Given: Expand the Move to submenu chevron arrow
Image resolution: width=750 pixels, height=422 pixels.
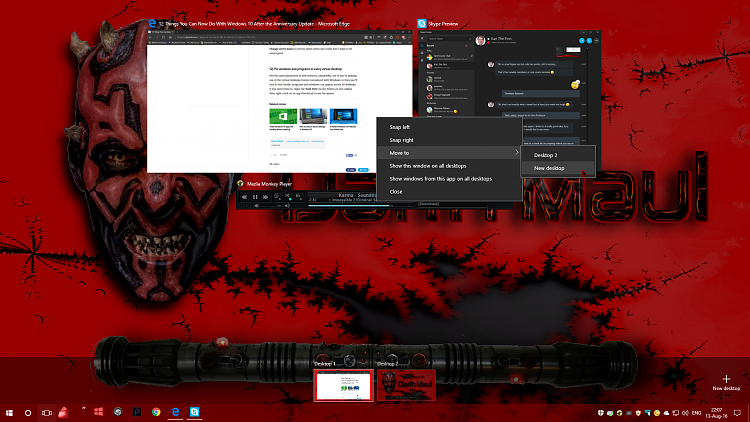Looking at the screenshot, I should pyautogui.click(x=517, y=153).
